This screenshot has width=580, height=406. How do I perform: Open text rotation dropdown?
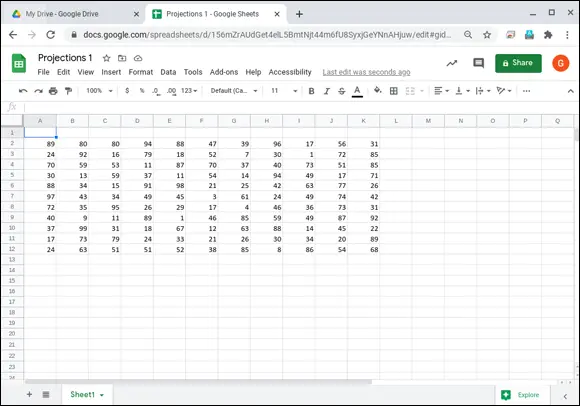pos(504,91)
